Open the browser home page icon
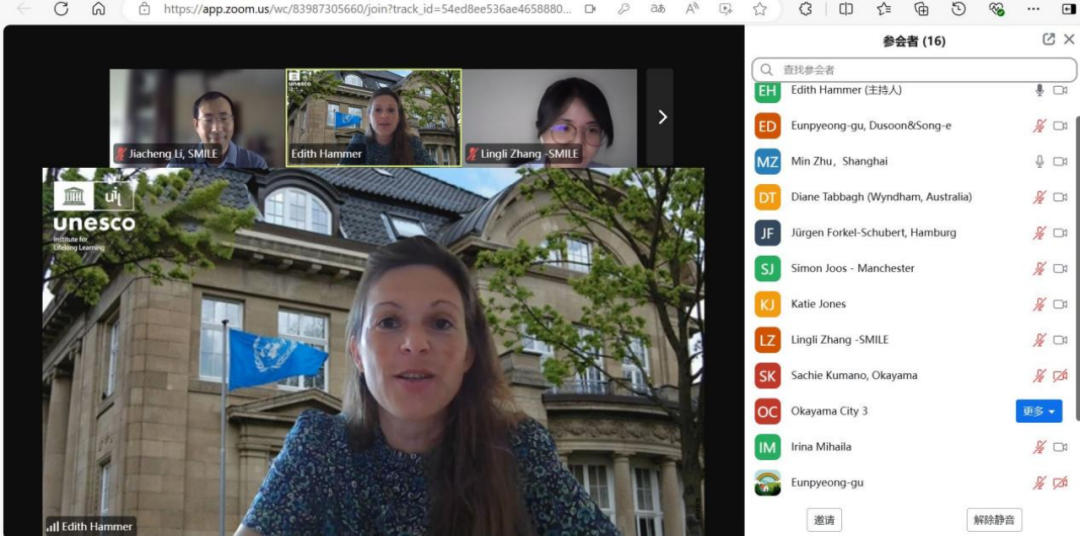Screen dimensions: 1080x536 98,9
